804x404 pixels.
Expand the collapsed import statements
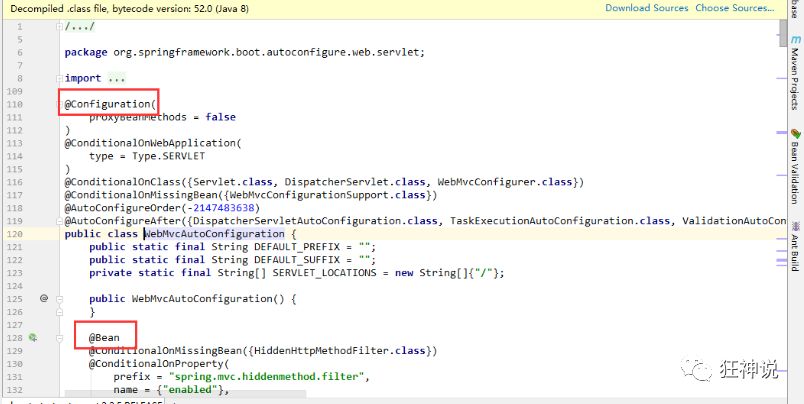point(59,78)
